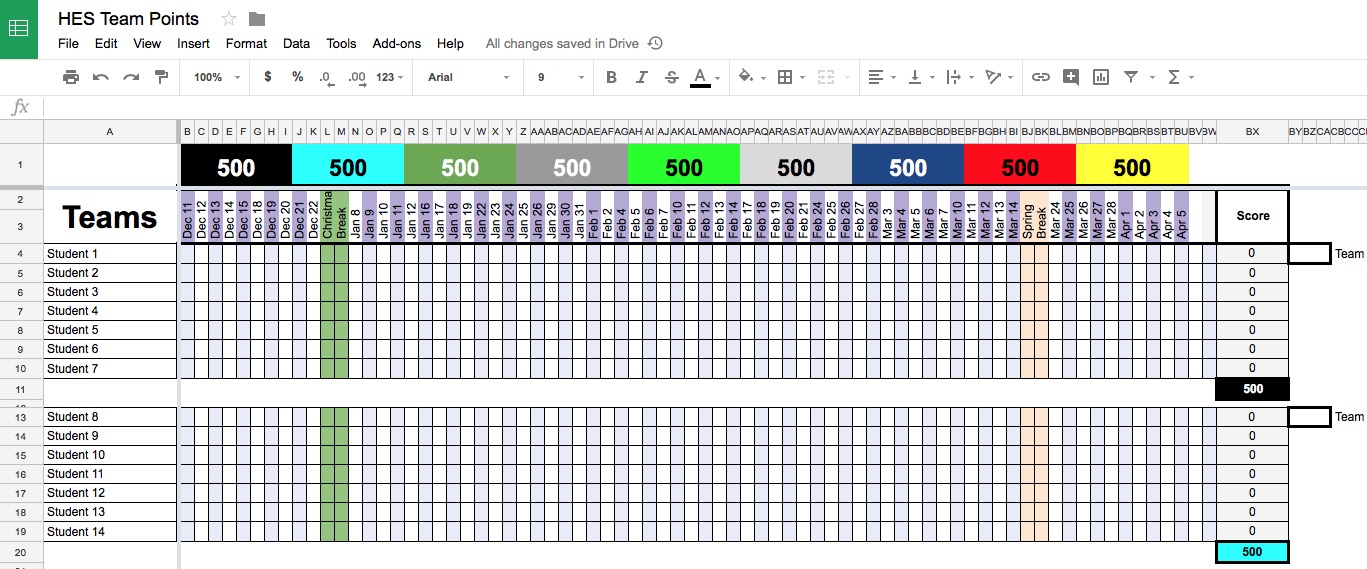Star the HES Team Points document
Screen dimensions: 1367x569
click(229, 18)
